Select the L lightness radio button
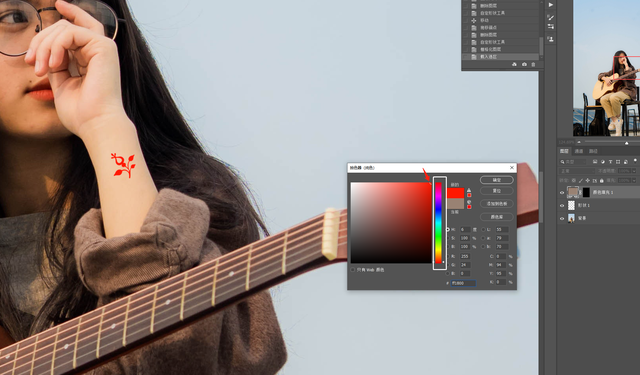 click(x=483, y=230)
